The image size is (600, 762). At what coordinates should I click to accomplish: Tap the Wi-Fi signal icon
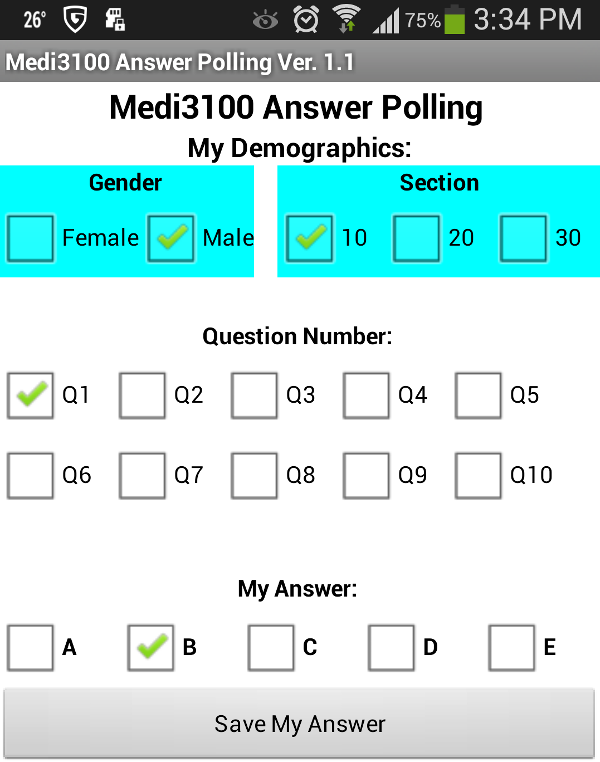point(346,18)
